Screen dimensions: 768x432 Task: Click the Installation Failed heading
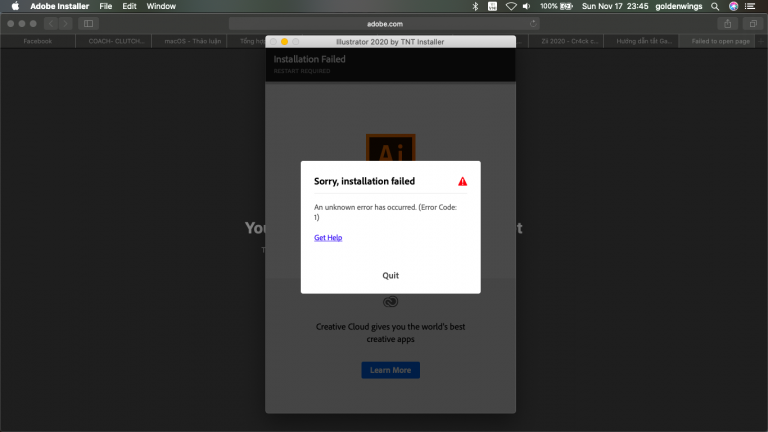pyautogui.click(x=310, y=59)
